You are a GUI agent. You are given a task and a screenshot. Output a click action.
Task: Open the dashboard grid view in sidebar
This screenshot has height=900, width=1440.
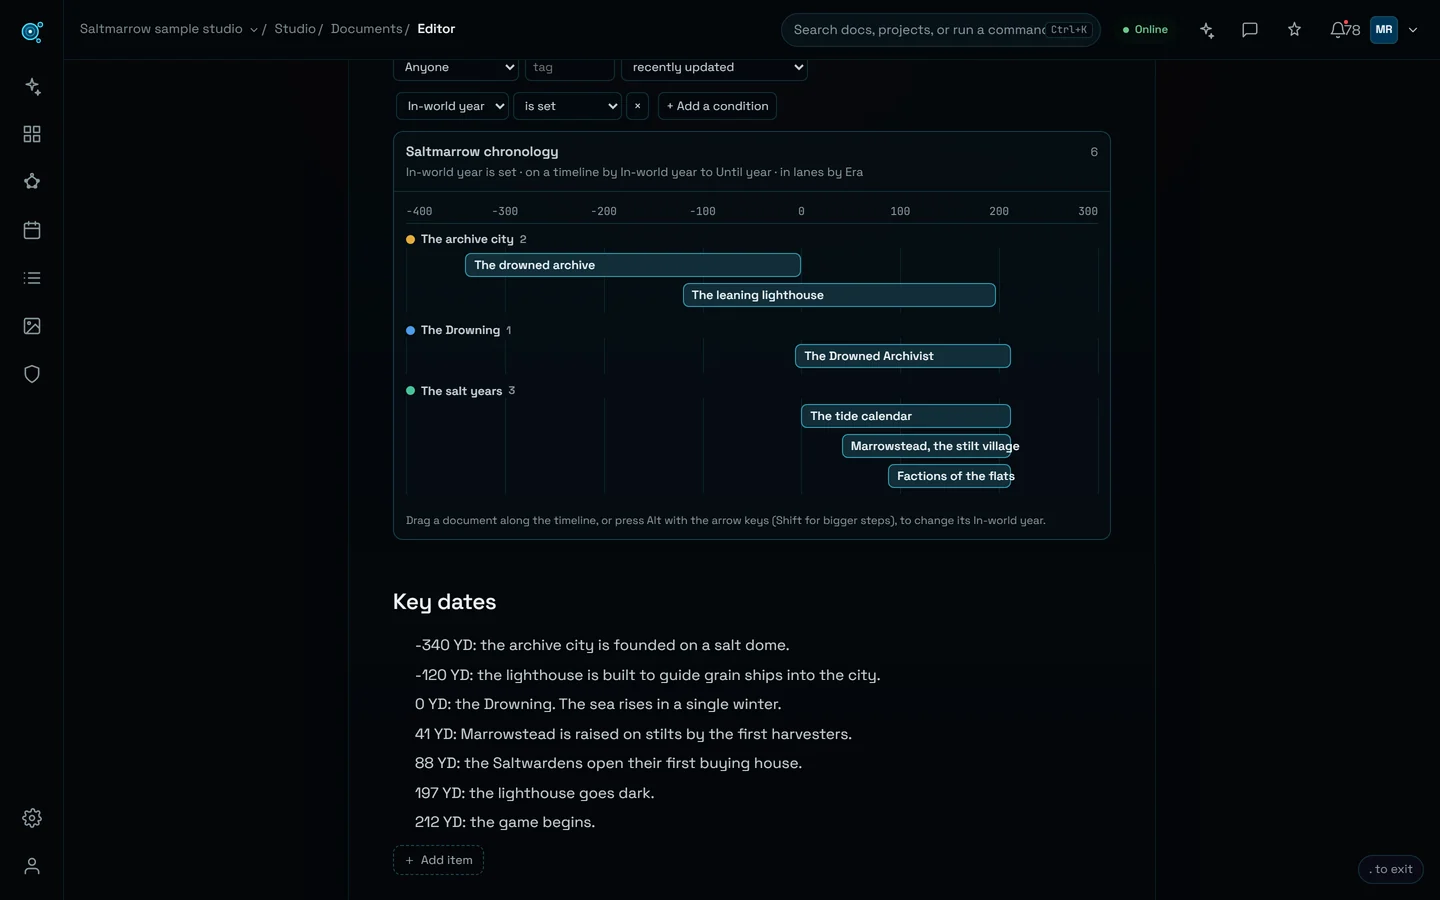32,134
